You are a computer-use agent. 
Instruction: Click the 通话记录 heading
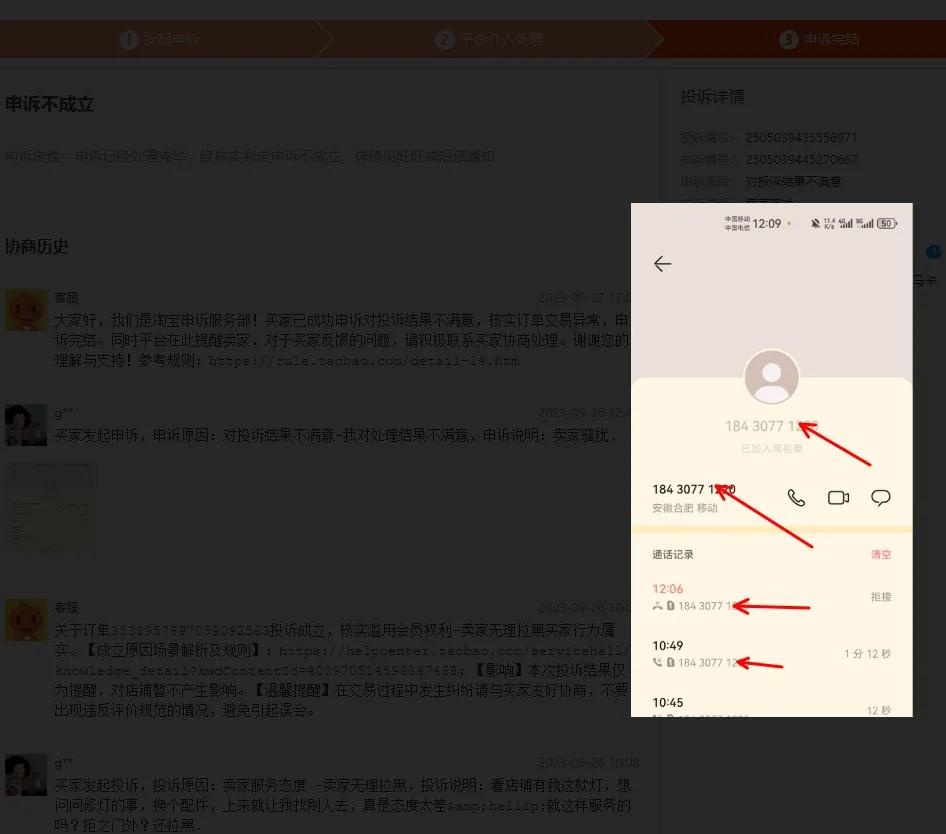click(673, 555)
